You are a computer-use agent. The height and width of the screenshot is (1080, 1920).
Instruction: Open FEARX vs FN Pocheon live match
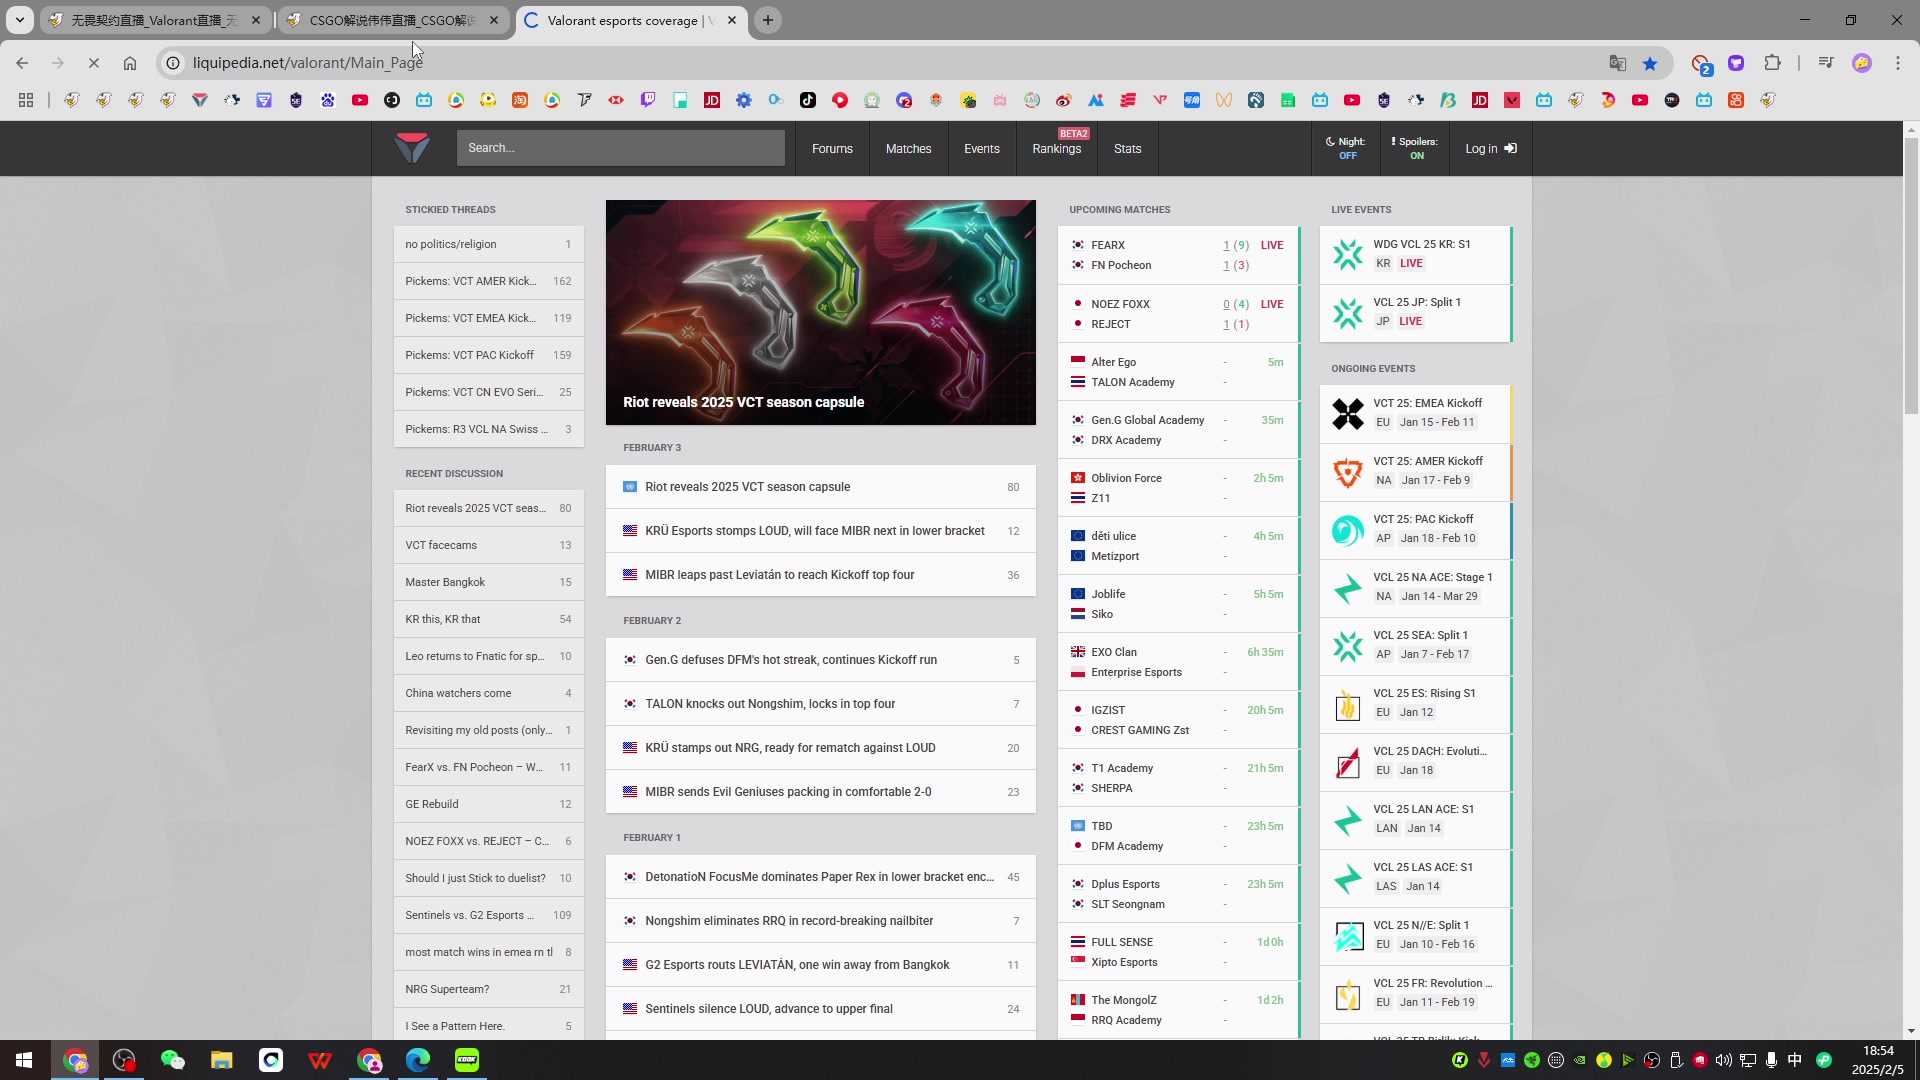[x=1178, y=255]
